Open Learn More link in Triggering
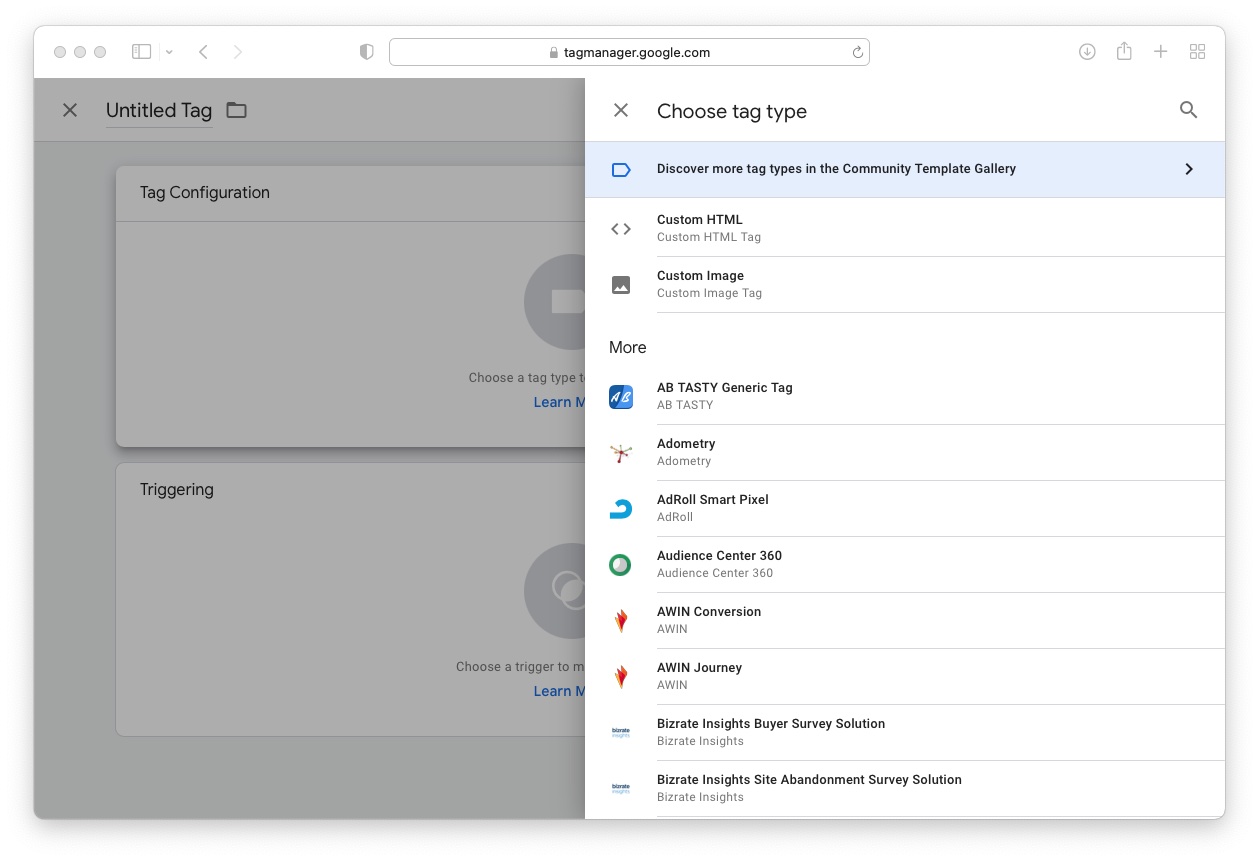This screenshot has width=1259, height=861. point(559,691)
